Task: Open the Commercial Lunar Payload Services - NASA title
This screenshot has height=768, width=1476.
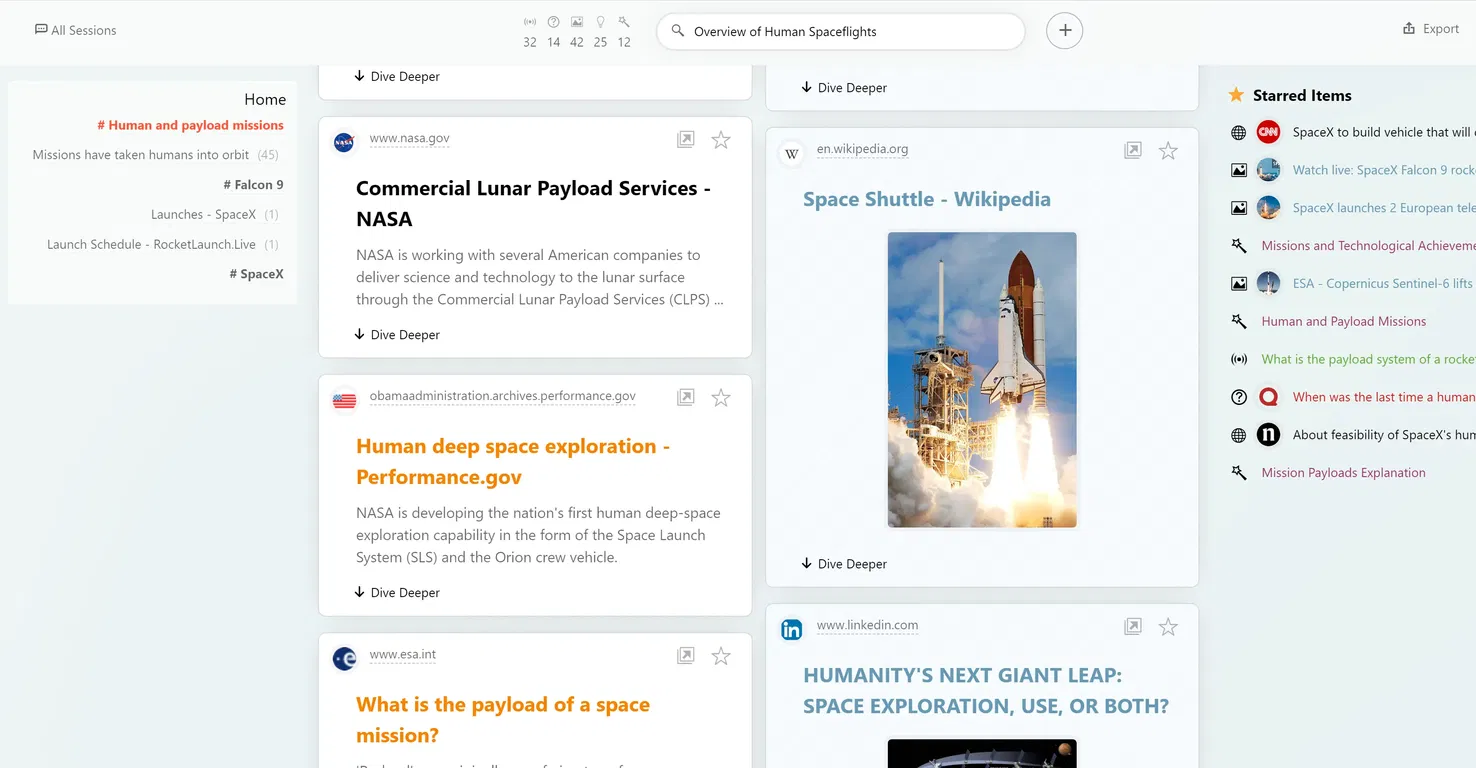Action: [x=533, y=203]
